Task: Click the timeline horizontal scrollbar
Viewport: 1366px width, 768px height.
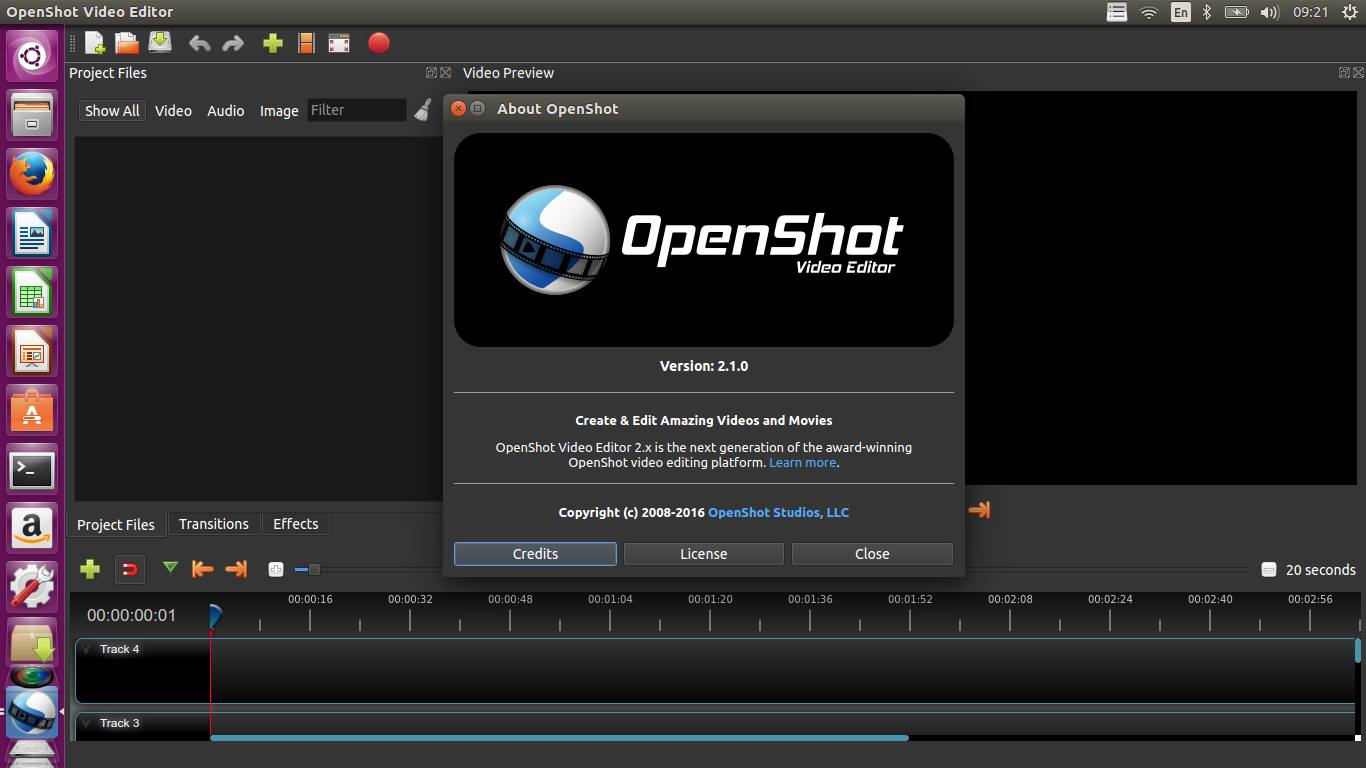Action: (559, 738)
